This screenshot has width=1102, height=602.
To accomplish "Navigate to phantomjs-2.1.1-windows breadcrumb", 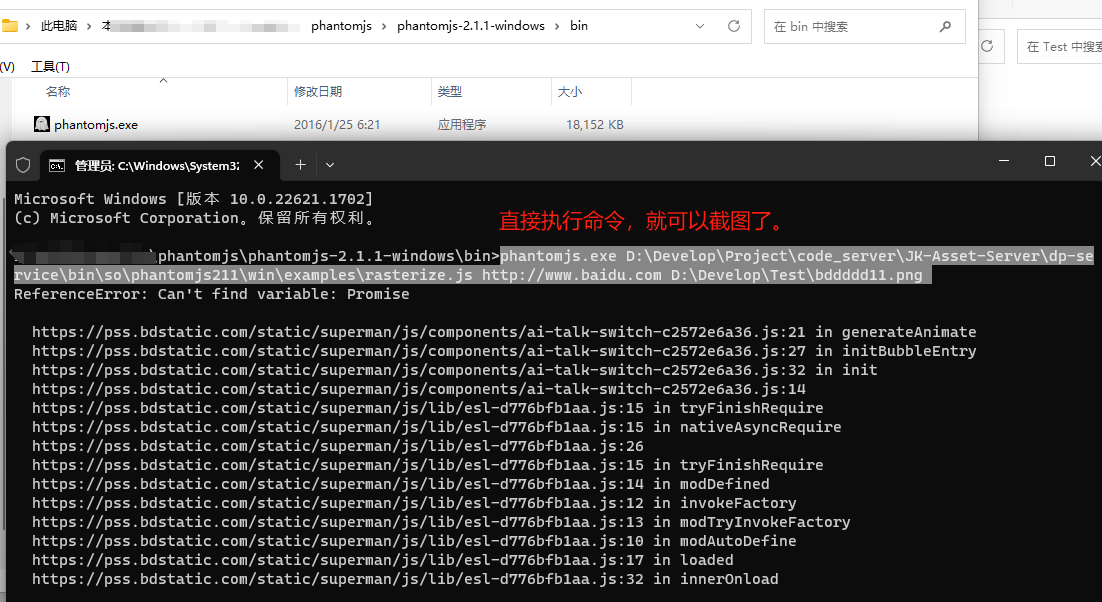I will tap(471, 26).
